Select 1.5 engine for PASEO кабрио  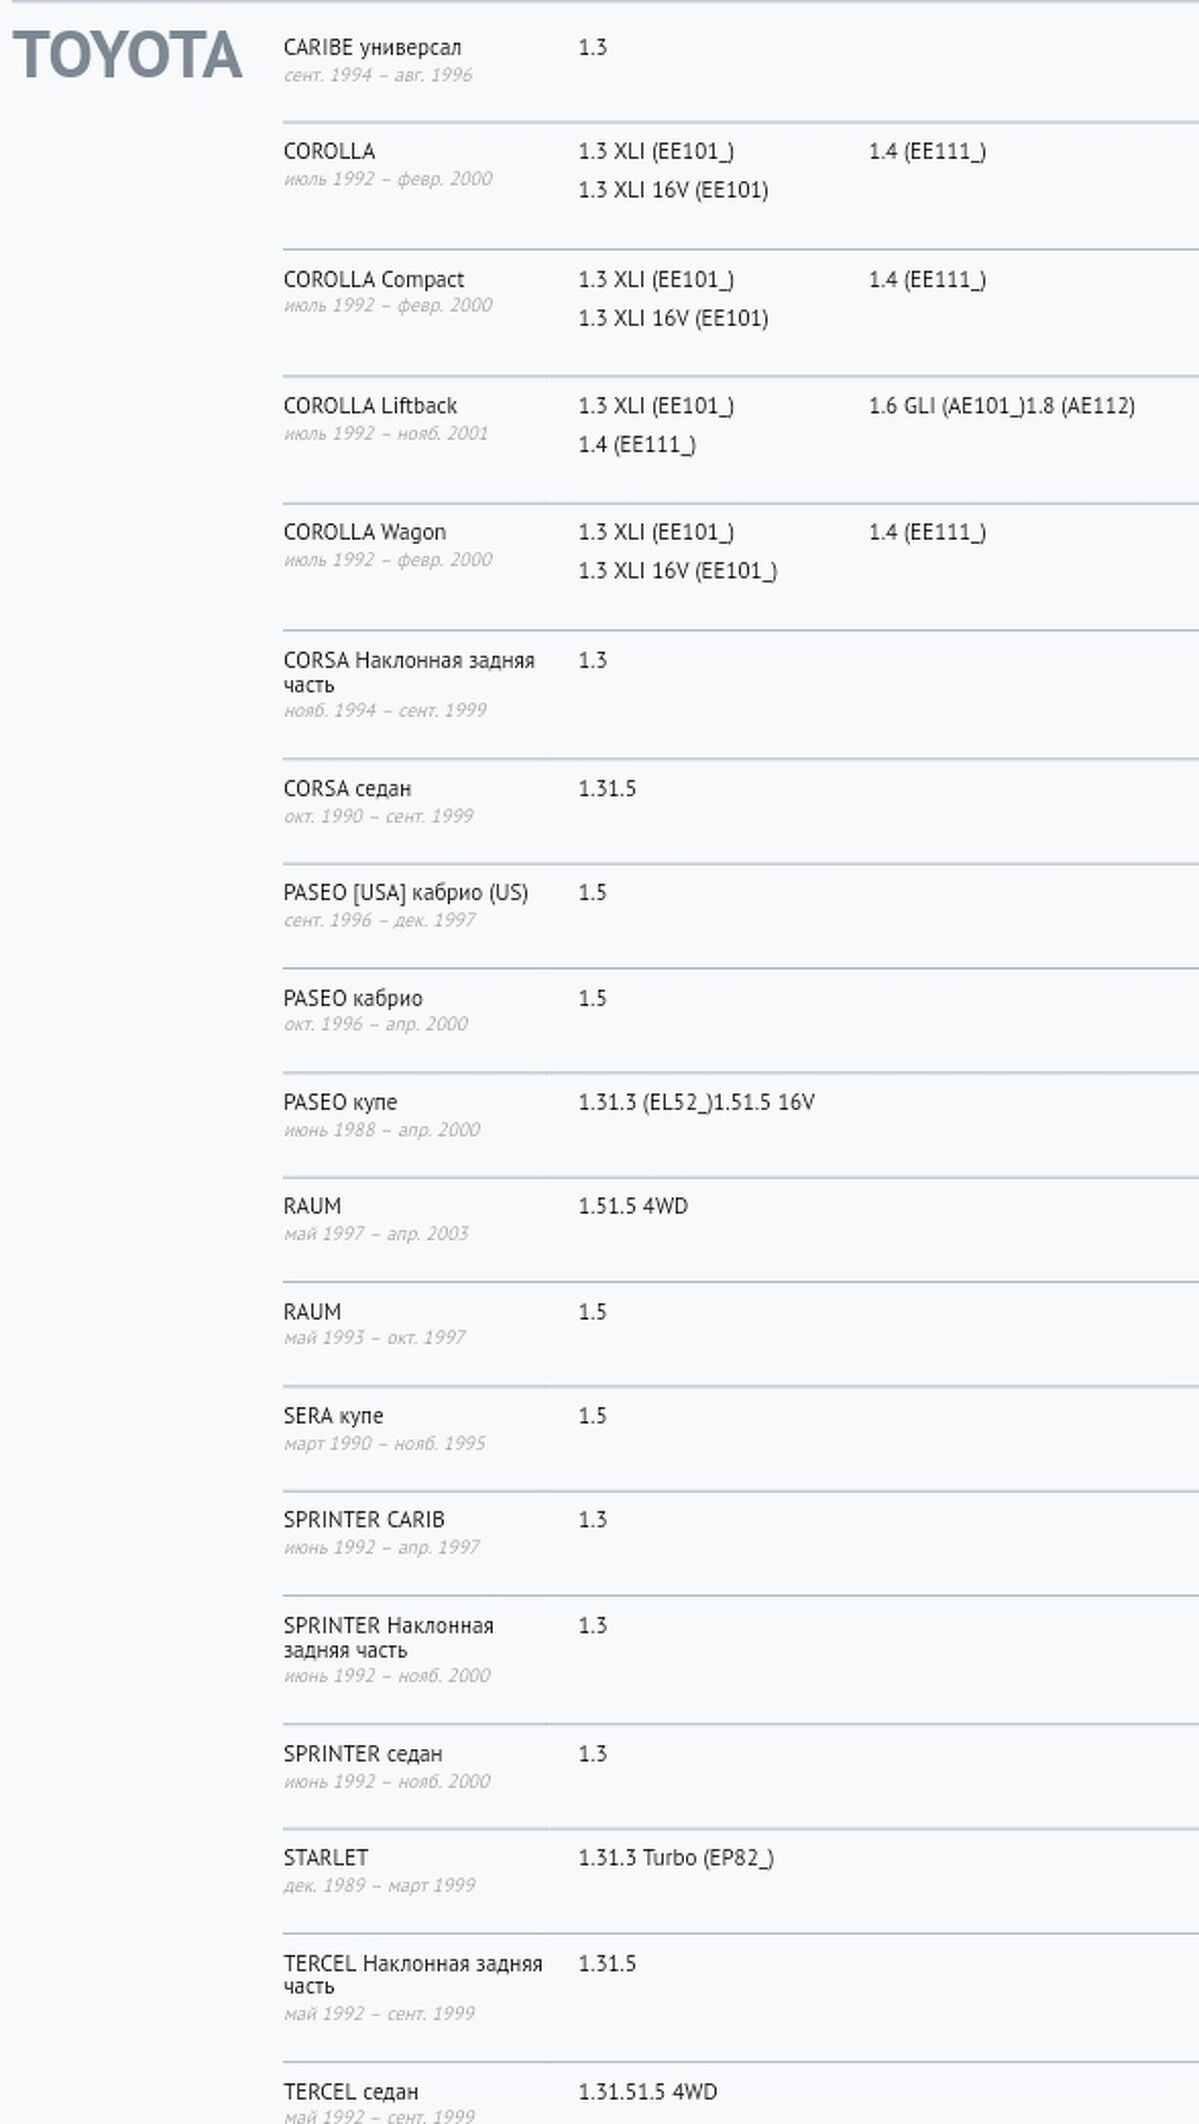(x=592, y=998)
